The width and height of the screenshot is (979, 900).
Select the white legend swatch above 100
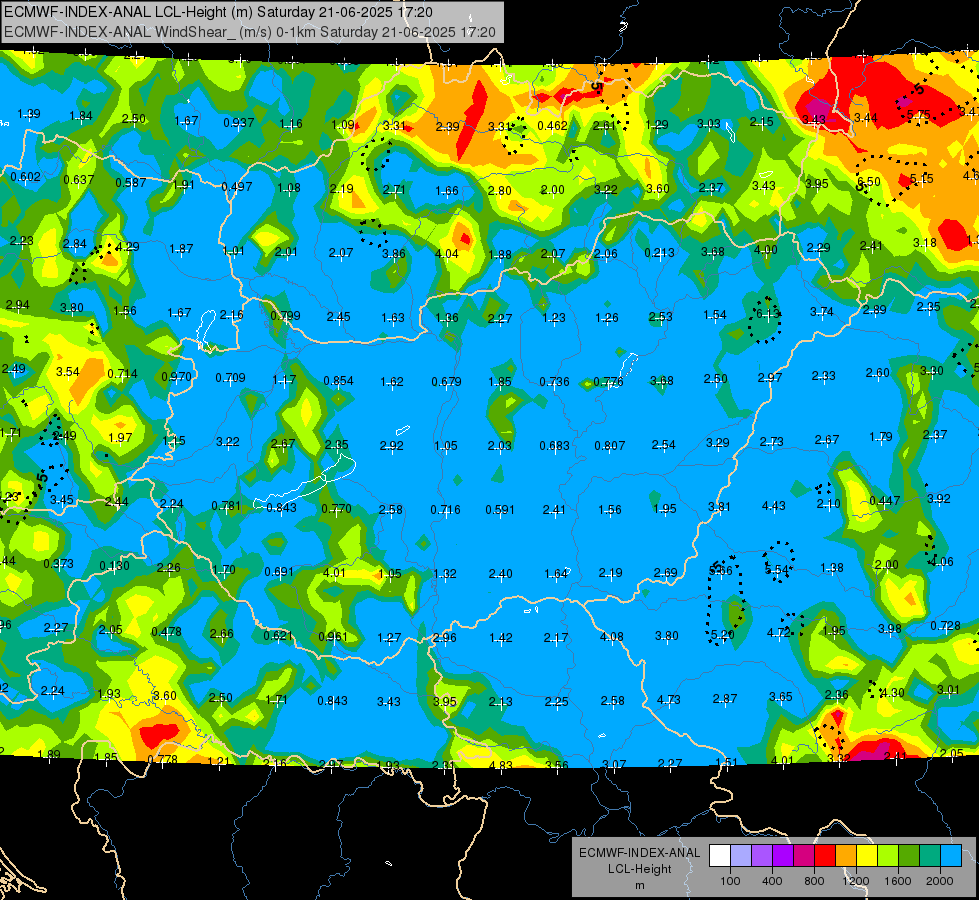(720, 856)
